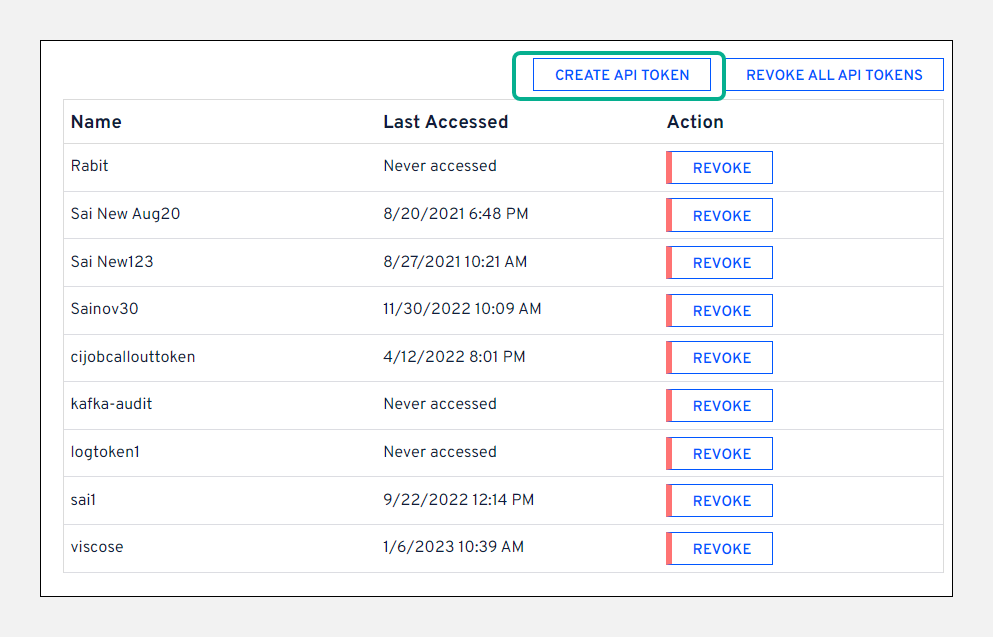This screenshot has width=993, height=637.
Task: Revoke the sai1 token
Action: coord(721,501)
